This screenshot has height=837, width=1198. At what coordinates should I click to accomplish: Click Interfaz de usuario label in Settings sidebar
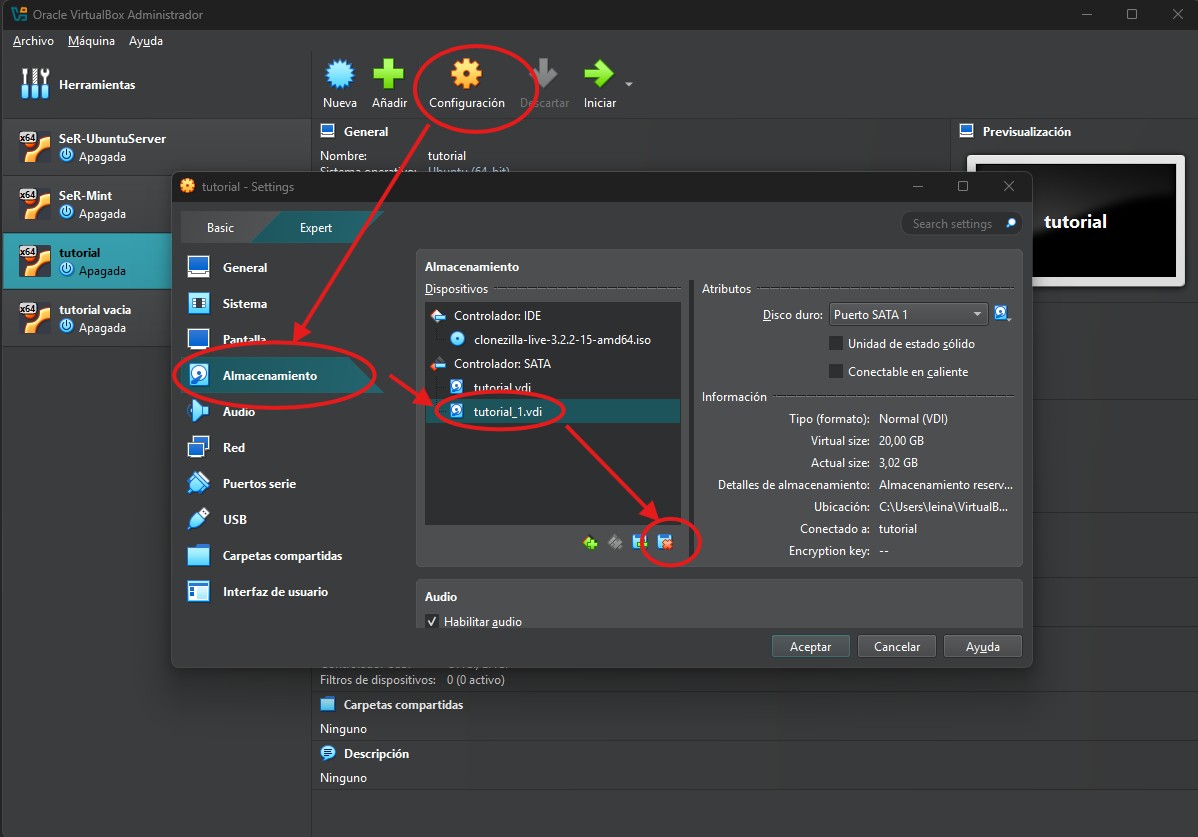click(275, 591)
